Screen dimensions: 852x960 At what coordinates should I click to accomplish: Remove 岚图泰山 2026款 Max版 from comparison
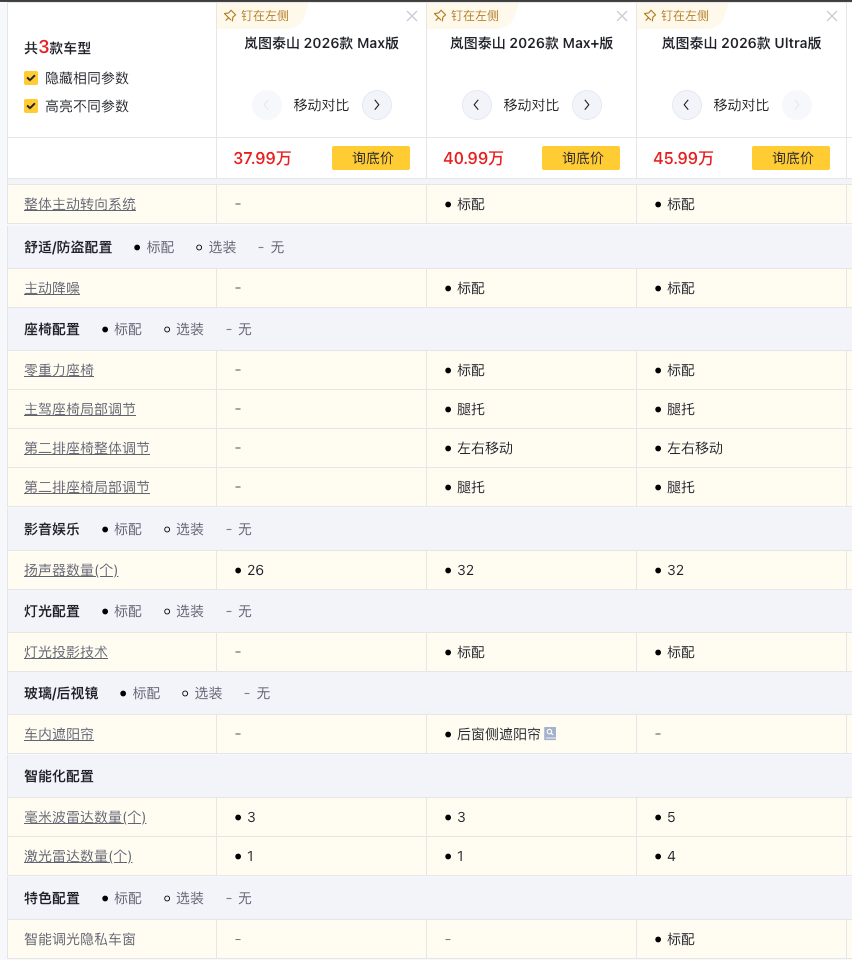(412, 17)
